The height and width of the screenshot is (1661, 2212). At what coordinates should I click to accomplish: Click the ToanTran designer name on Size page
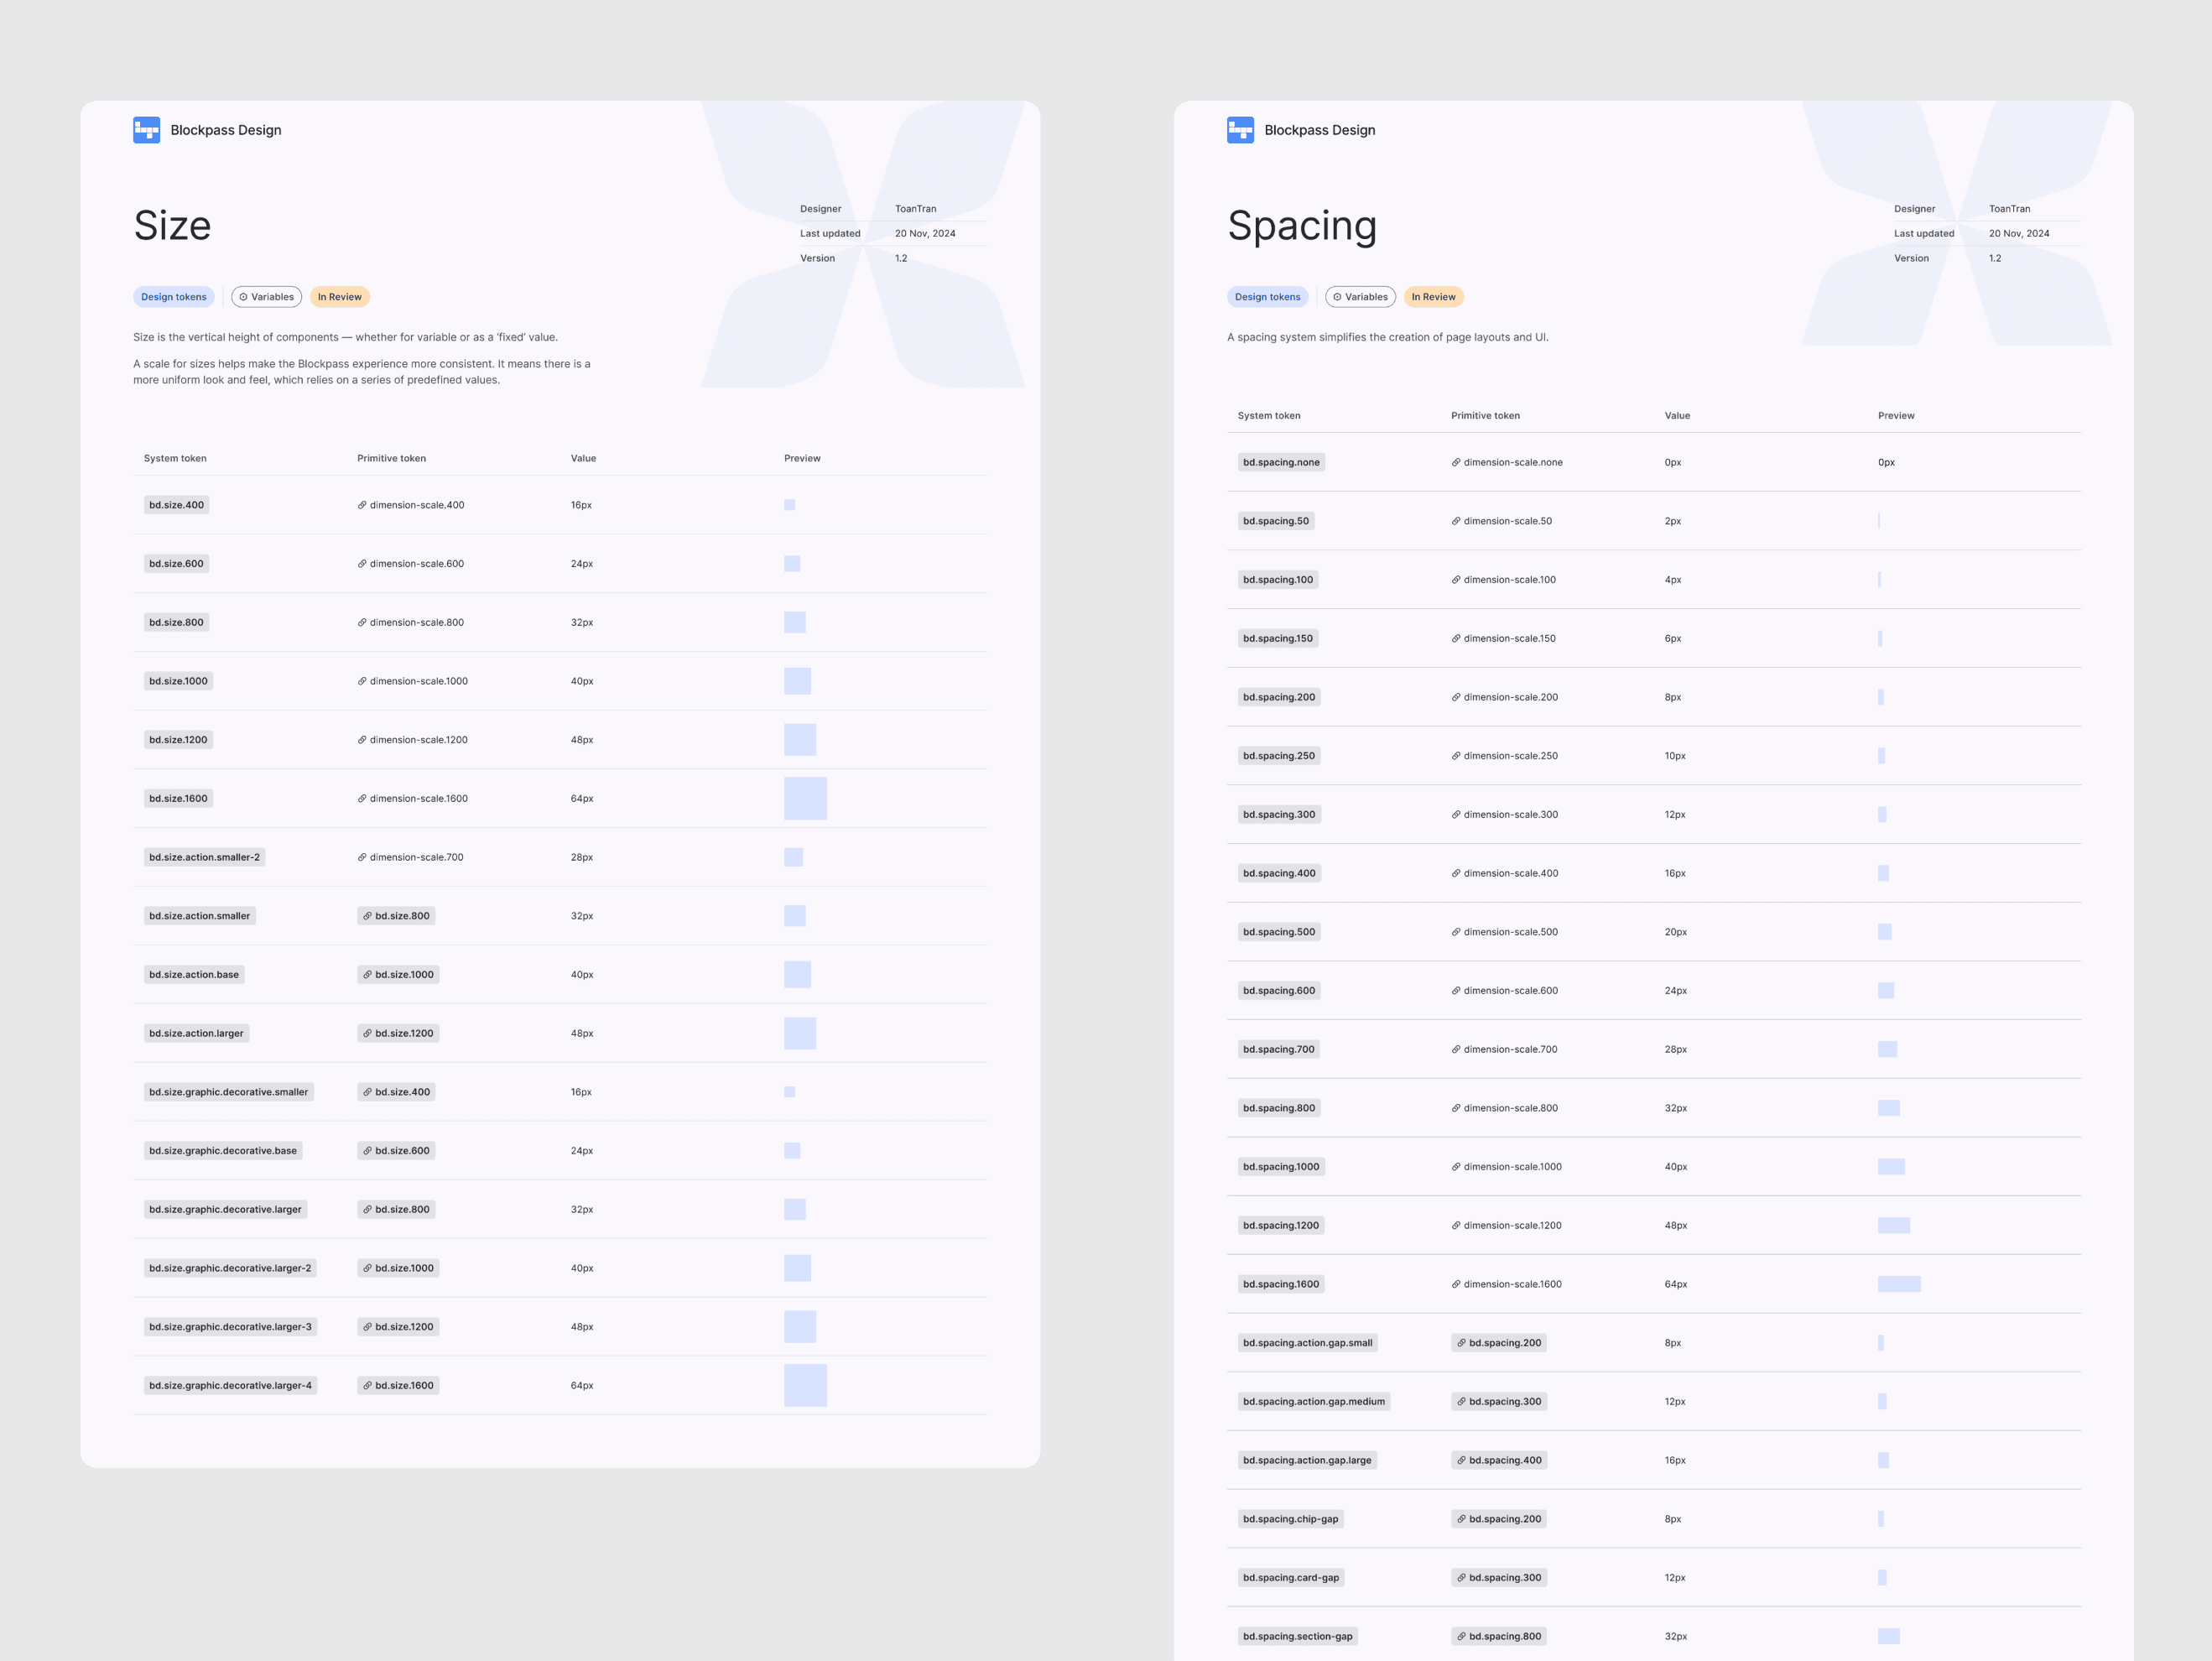point(916,209)
